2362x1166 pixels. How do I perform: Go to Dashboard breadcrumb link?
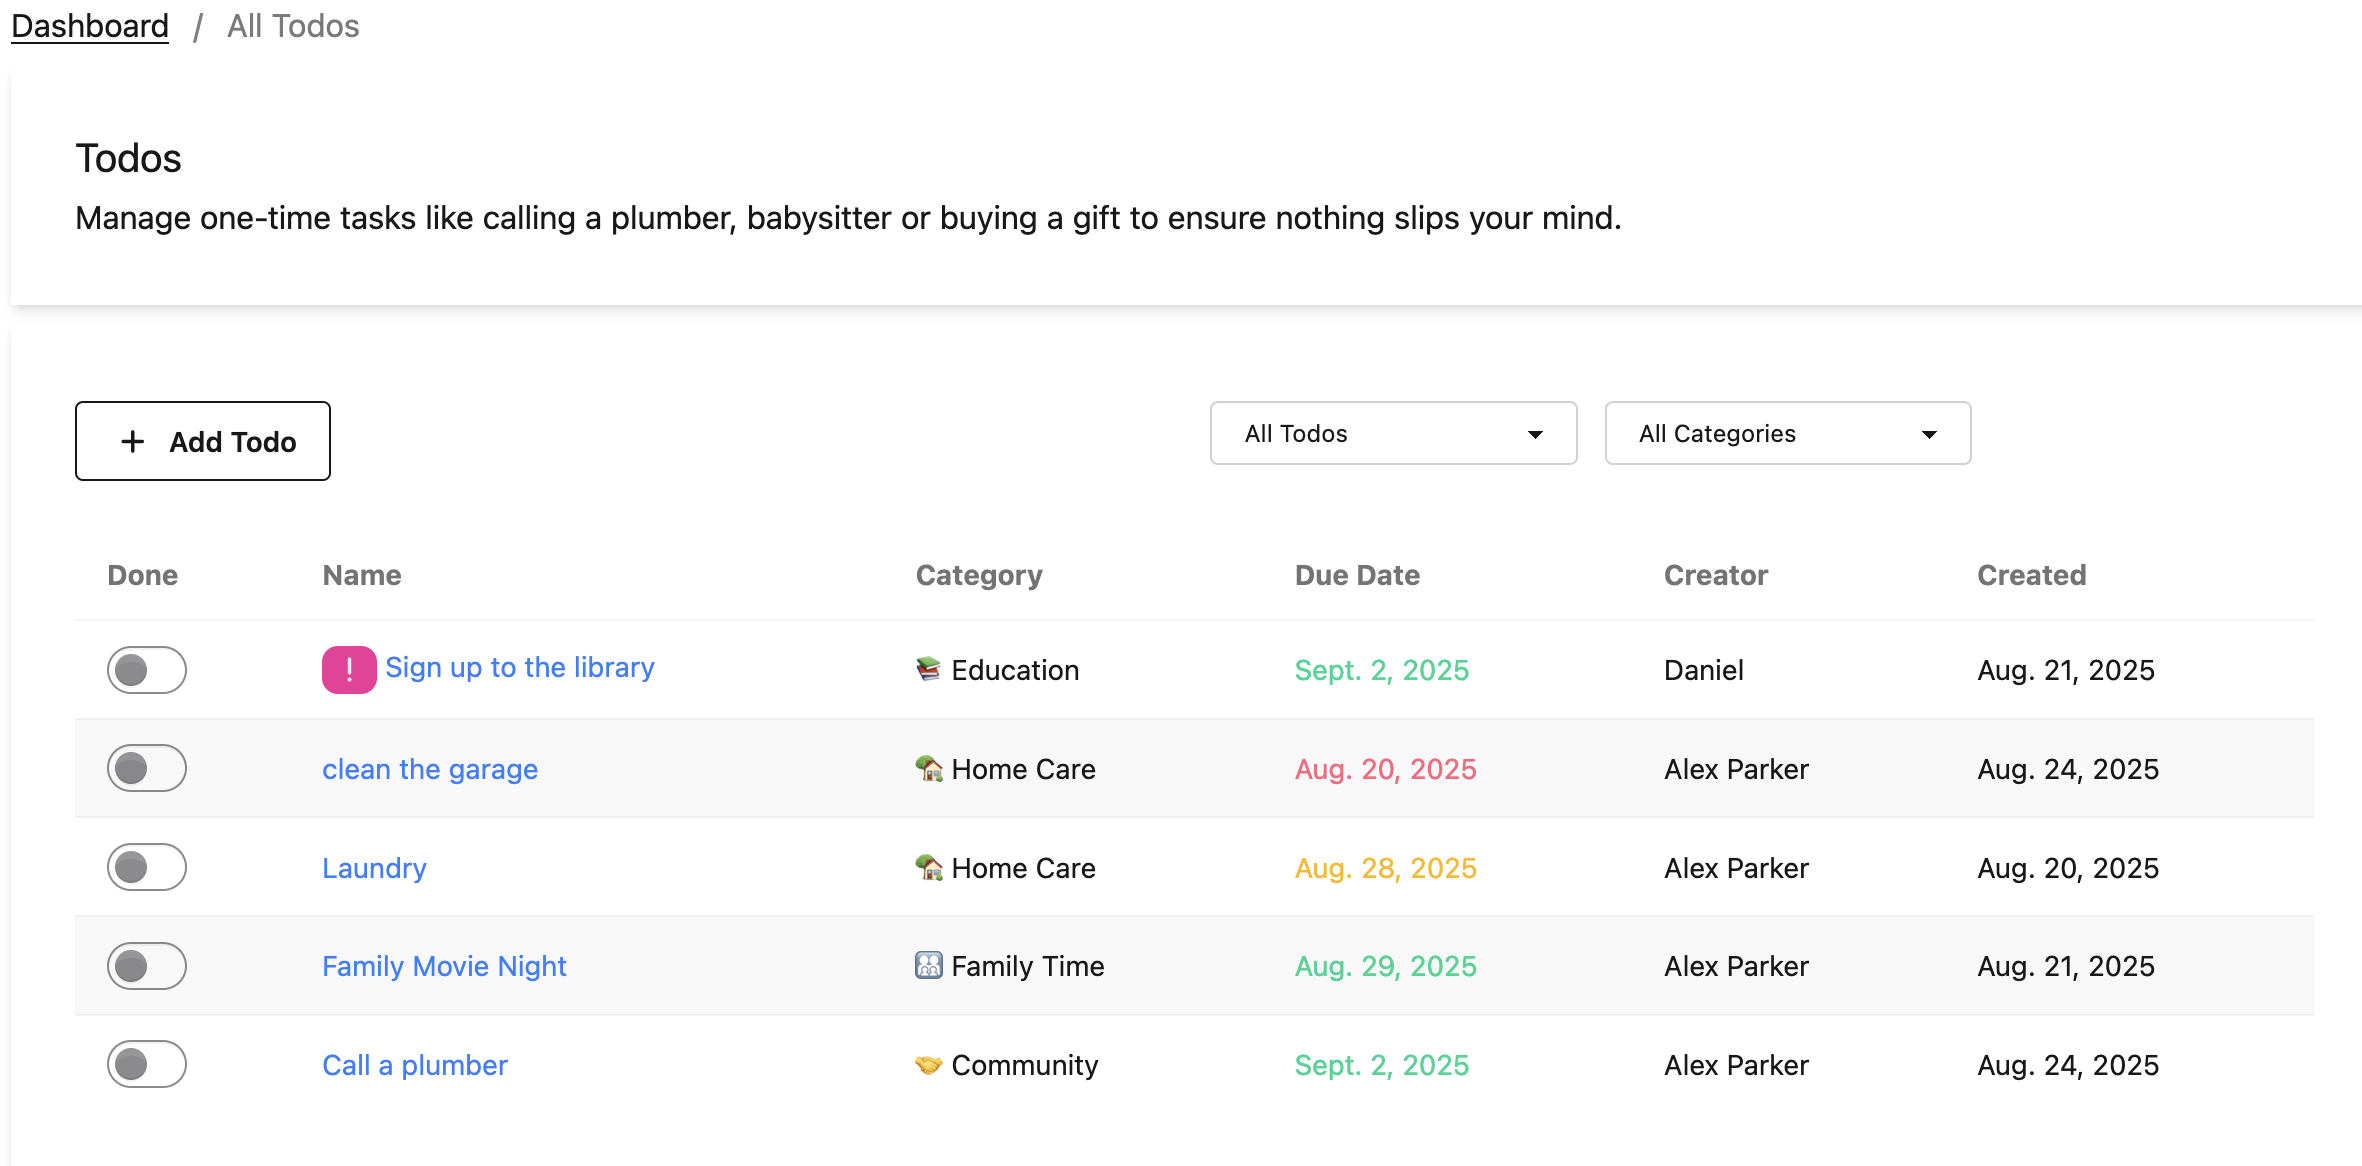point(90,26)
